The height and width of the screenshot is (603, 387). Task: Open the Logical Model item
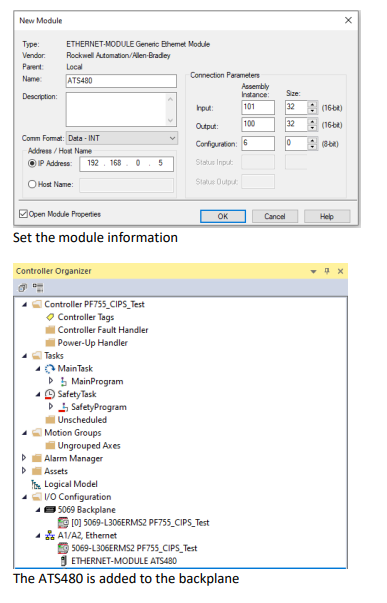[x=71, y=484]
